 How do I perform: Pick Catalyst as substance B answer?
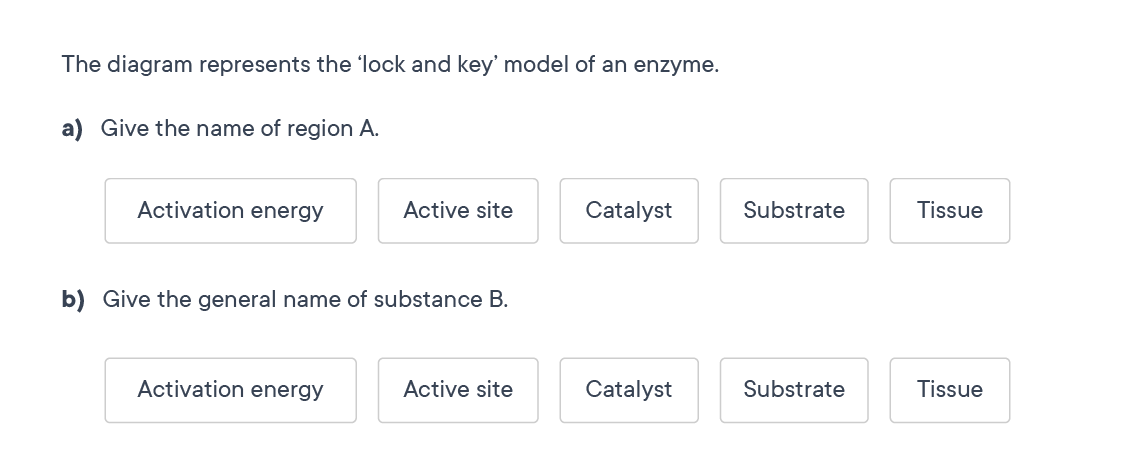629,390
